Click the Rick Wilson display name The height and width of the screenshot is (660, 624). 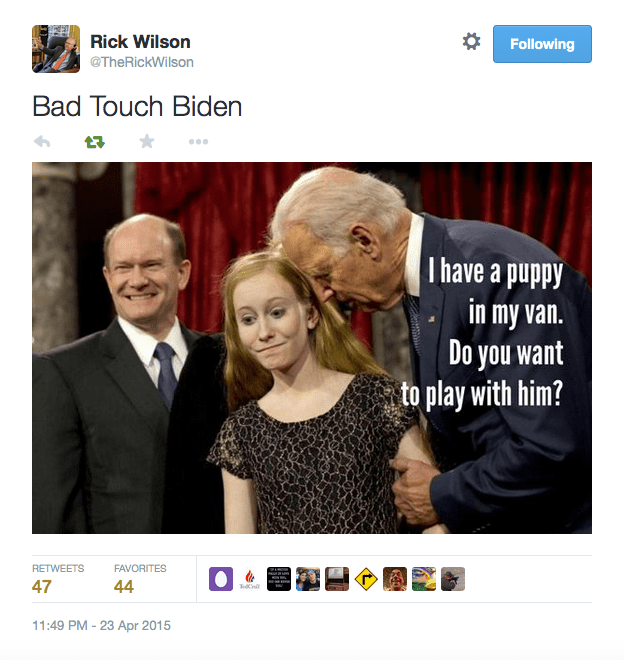(x=140, y=42)
